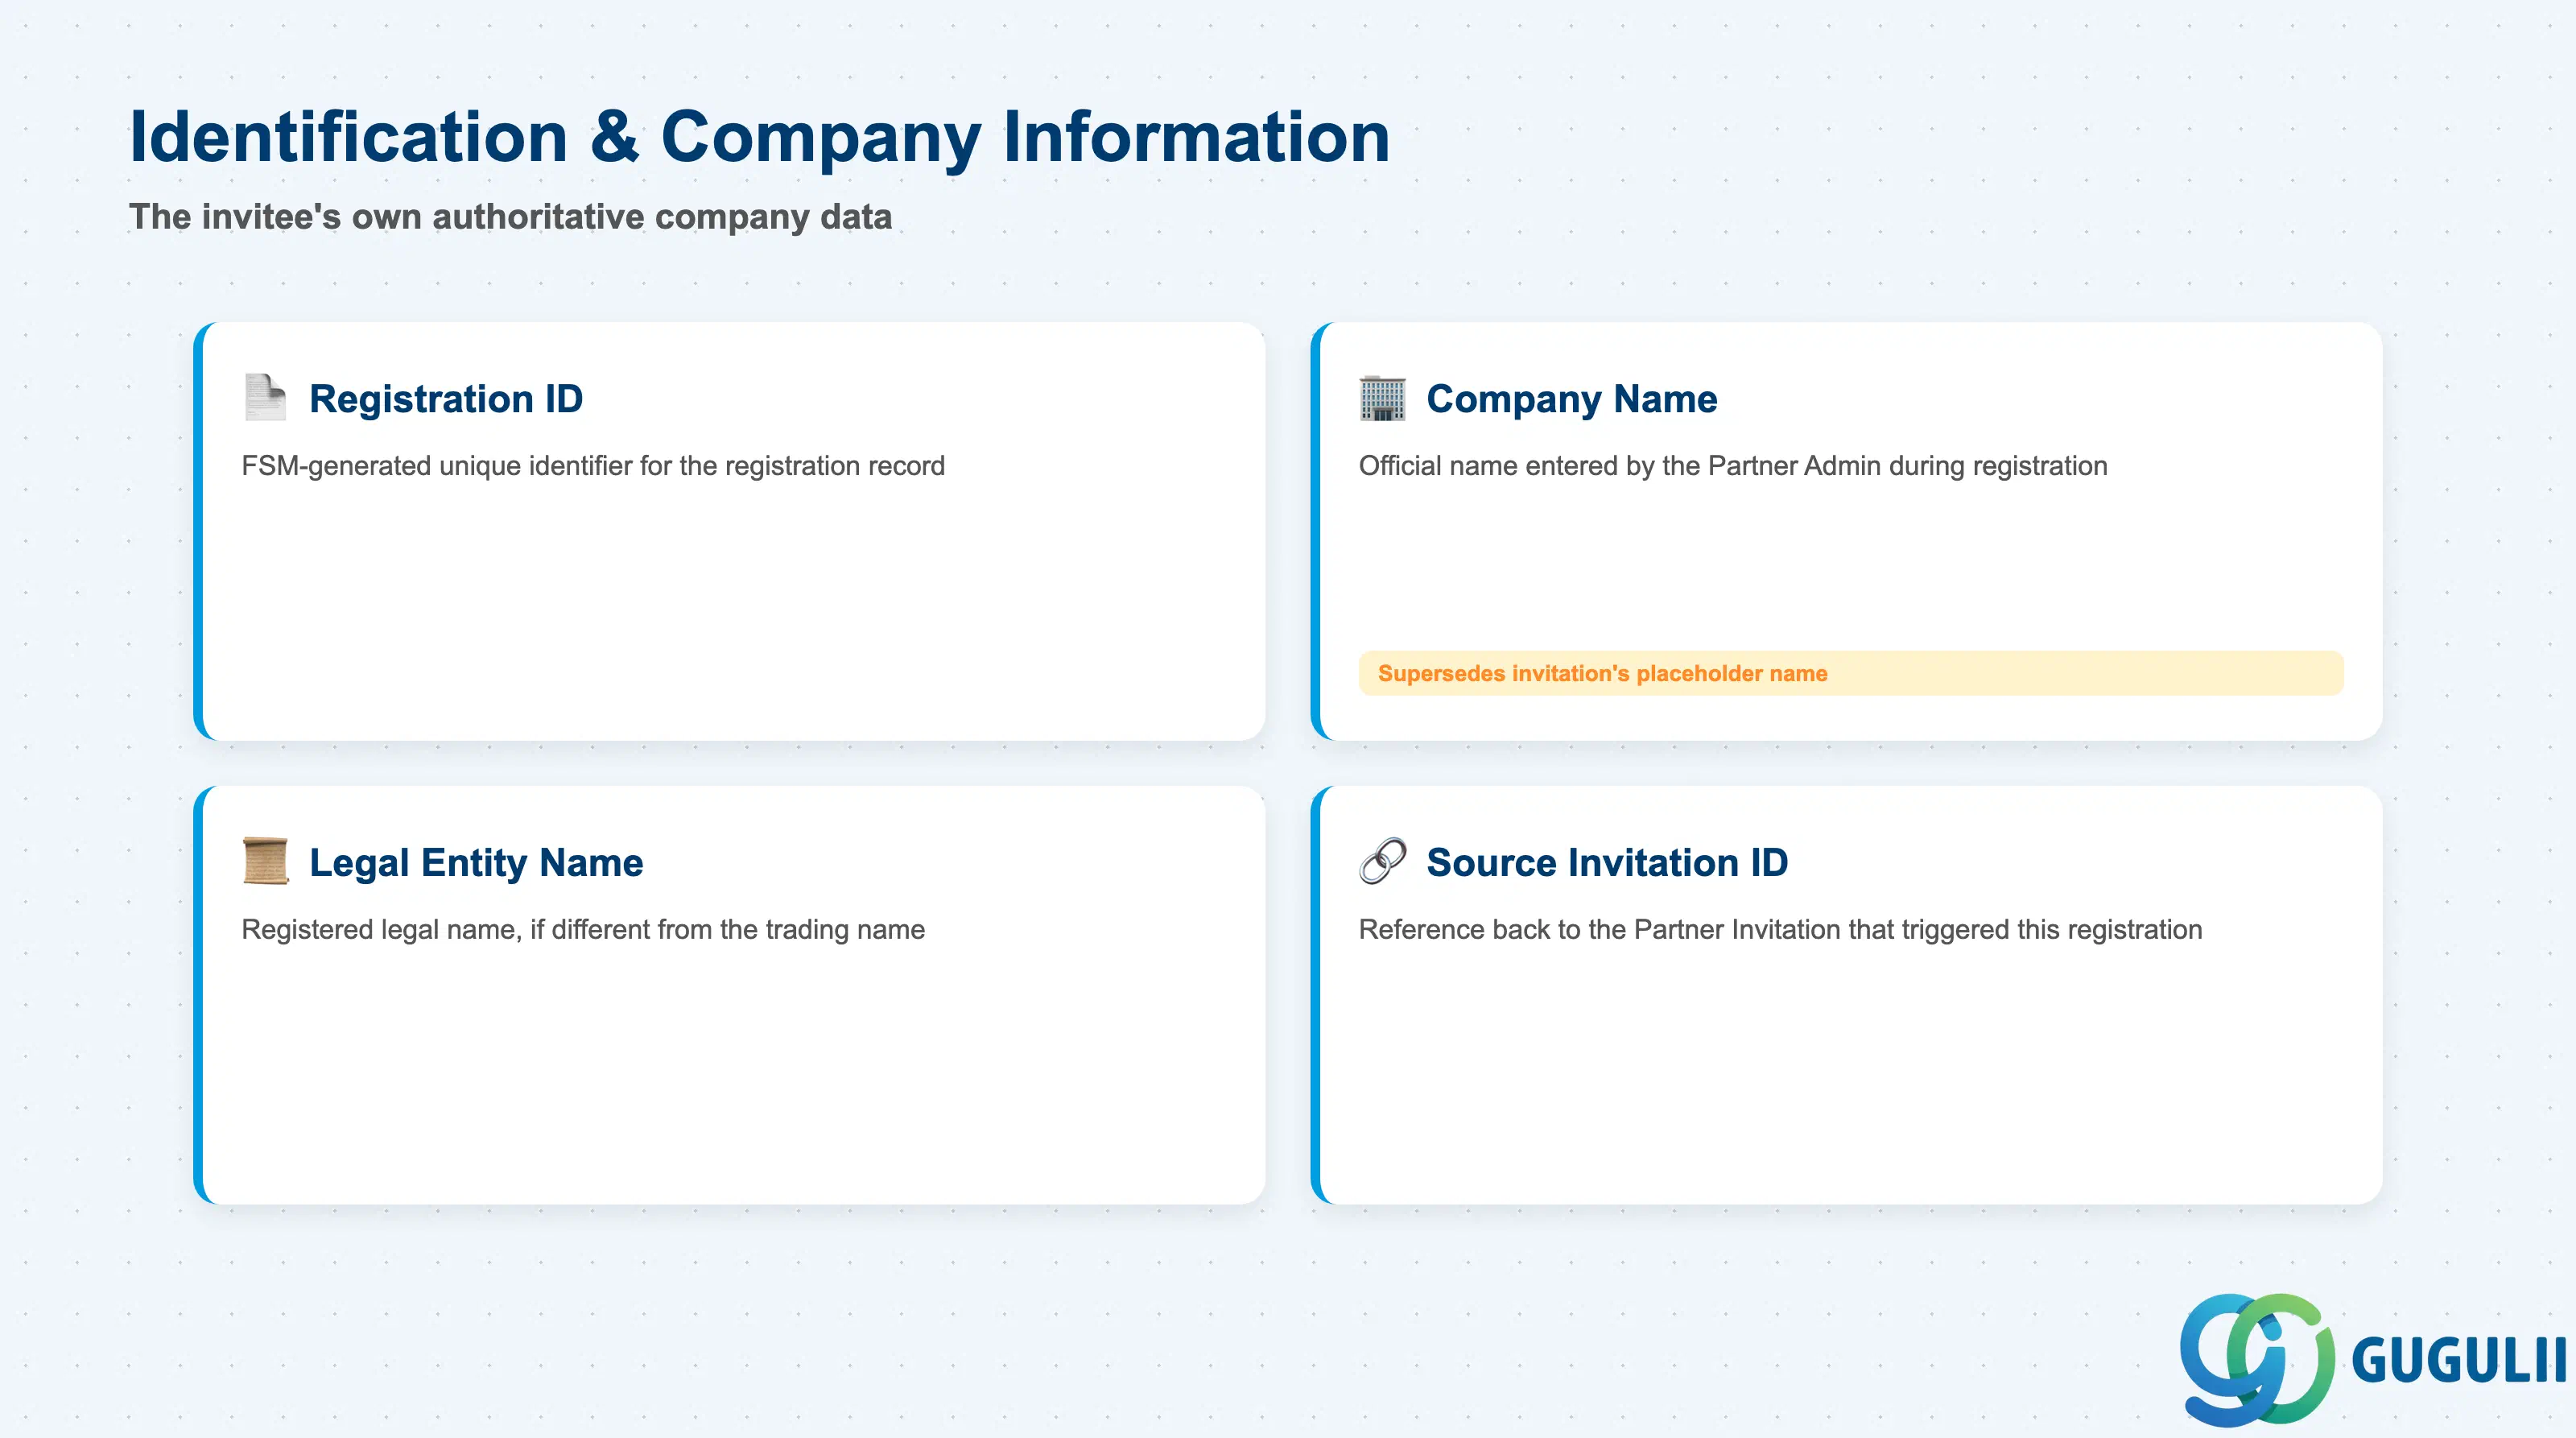Click the subtitle 'The invitee's own authoritative company data'
The height and width of the screenshot is (1438, 2576).
coord(510,217)
